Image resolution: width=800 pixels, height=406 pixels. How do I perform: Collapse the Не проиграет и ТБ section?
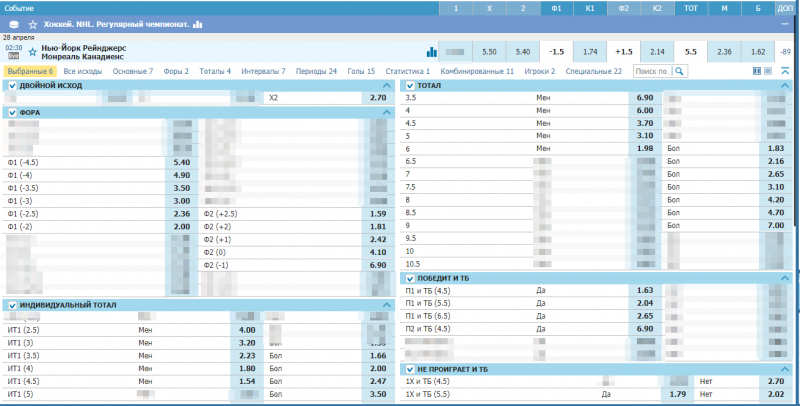[786, 369]
